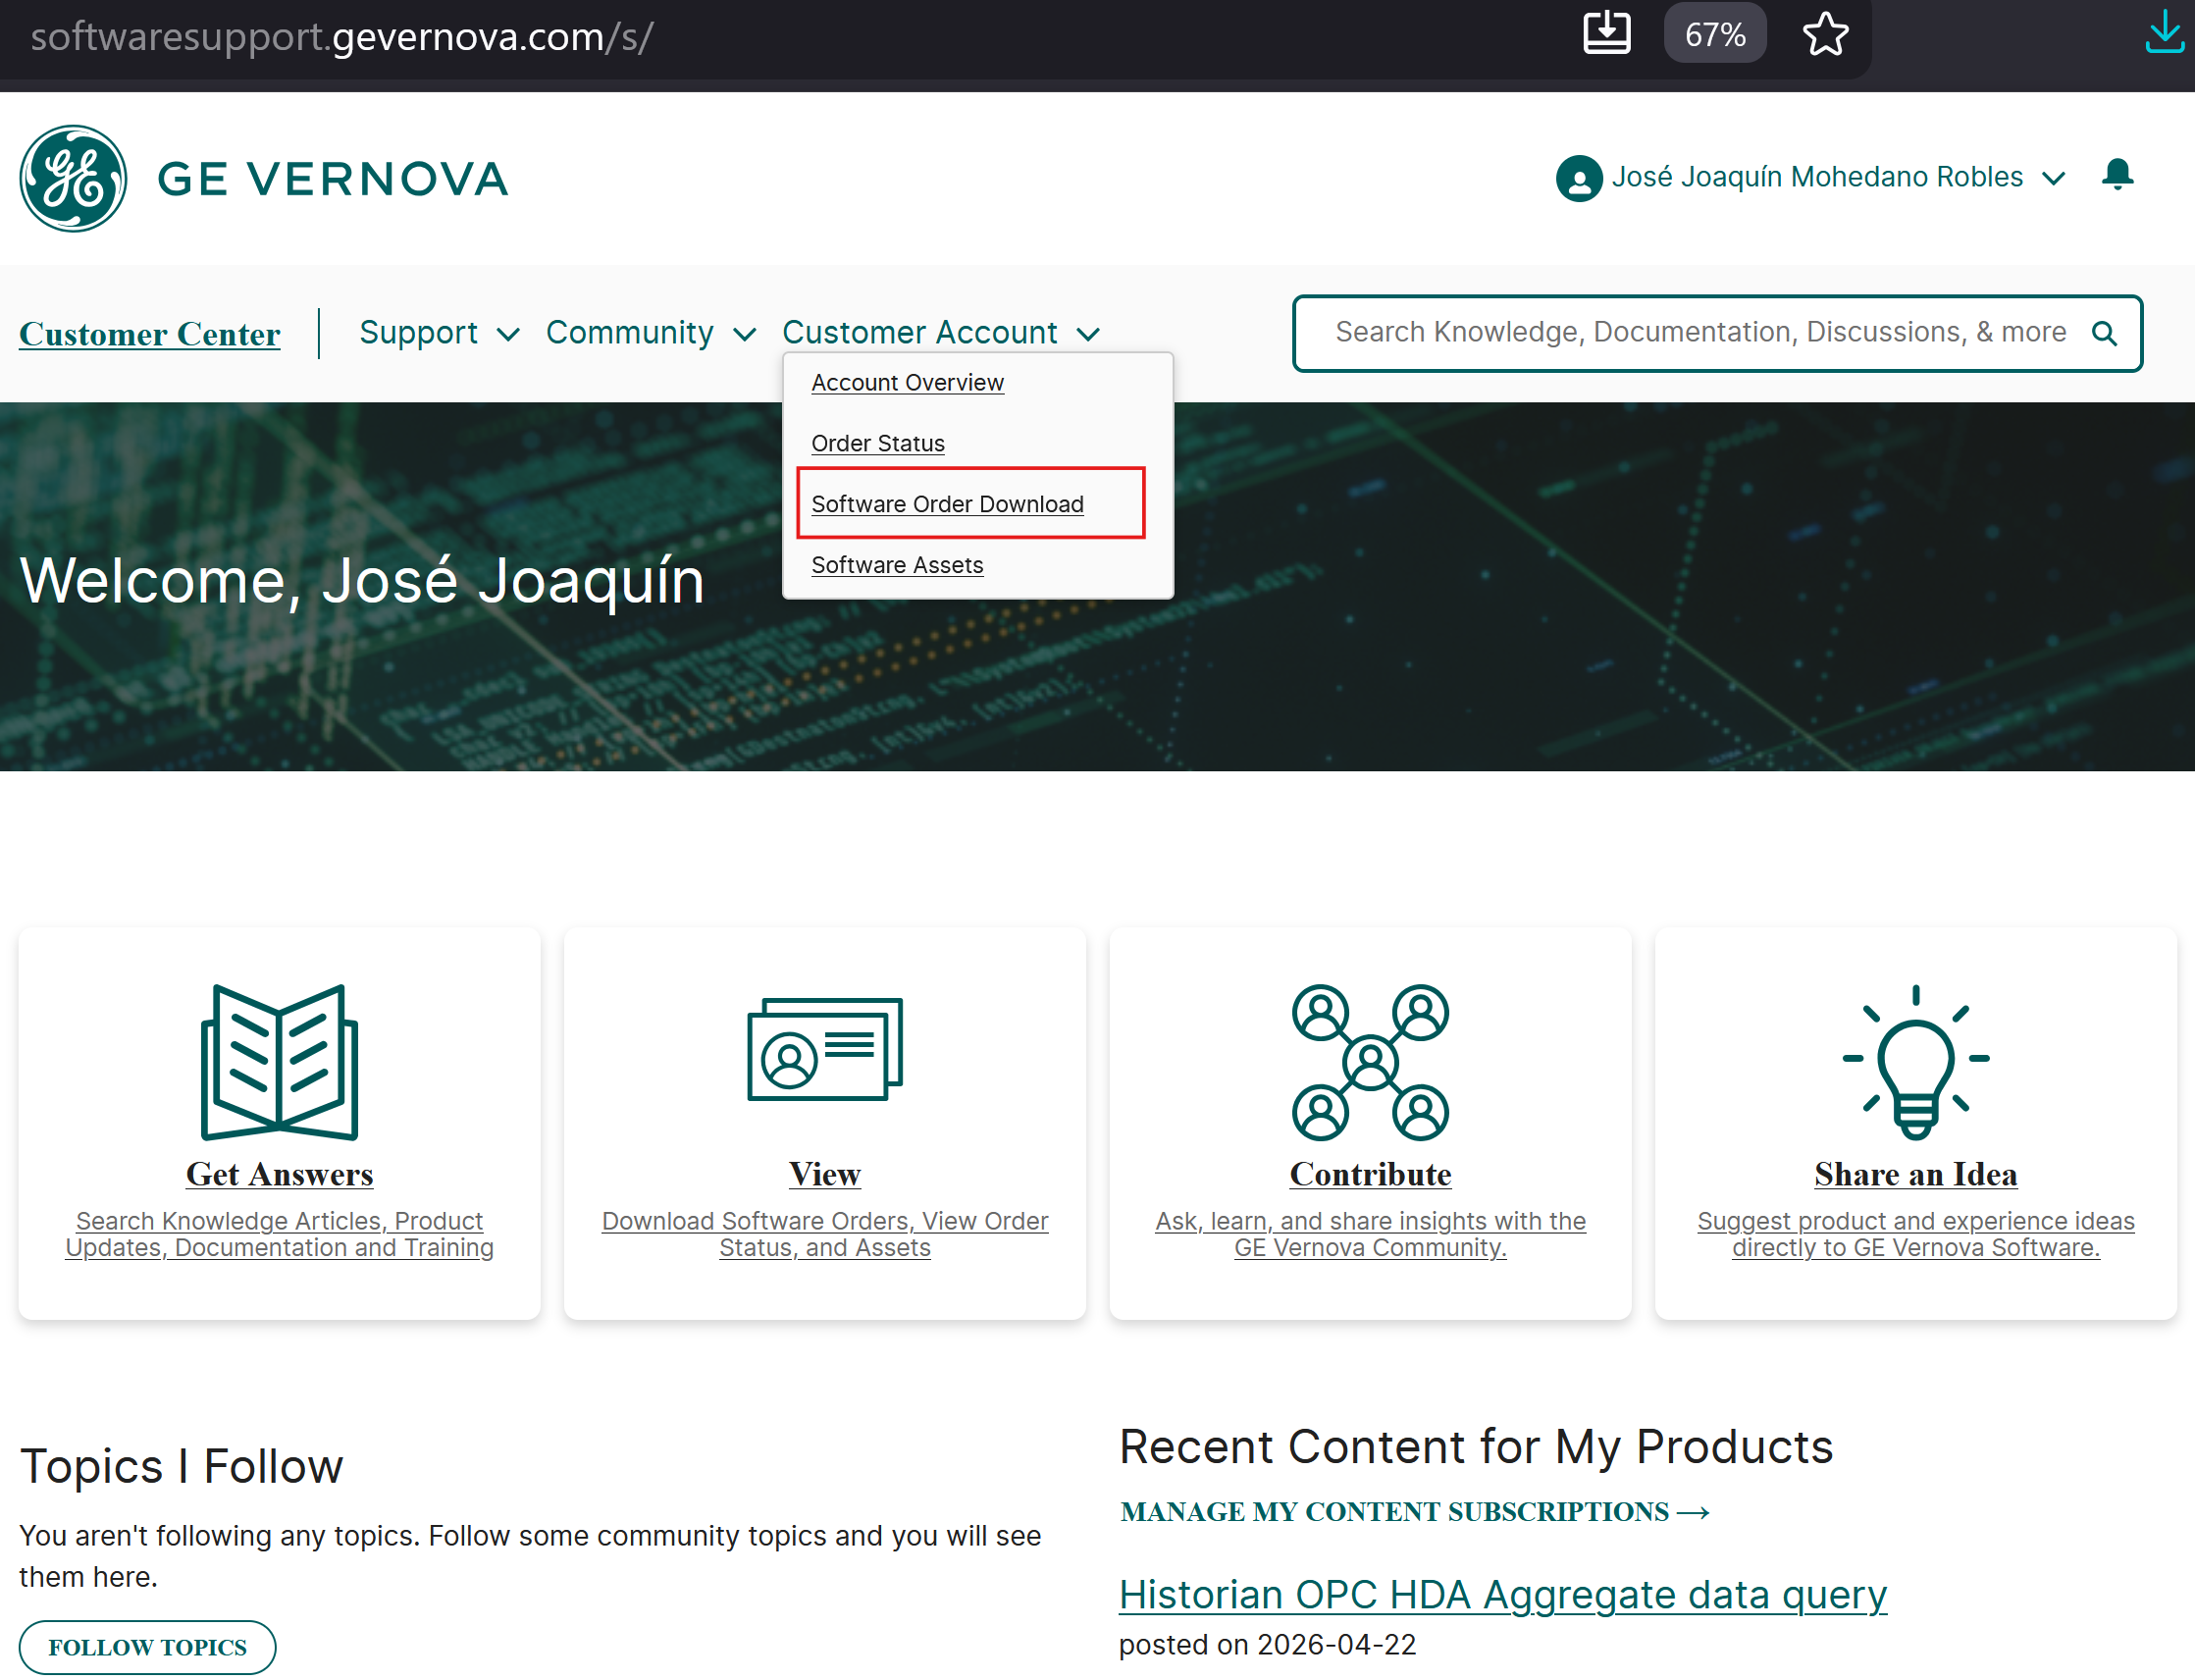The width and height of the screenshot is (2195, 1680).
Task: Click the Contribute community people icon
Action: [x=1369, y=1062]
